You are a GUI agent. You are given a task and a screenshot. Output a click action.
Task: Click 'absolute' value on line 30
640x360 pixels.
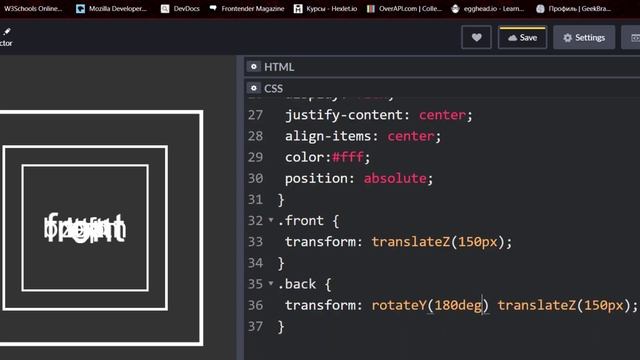(x=395, y=178)
